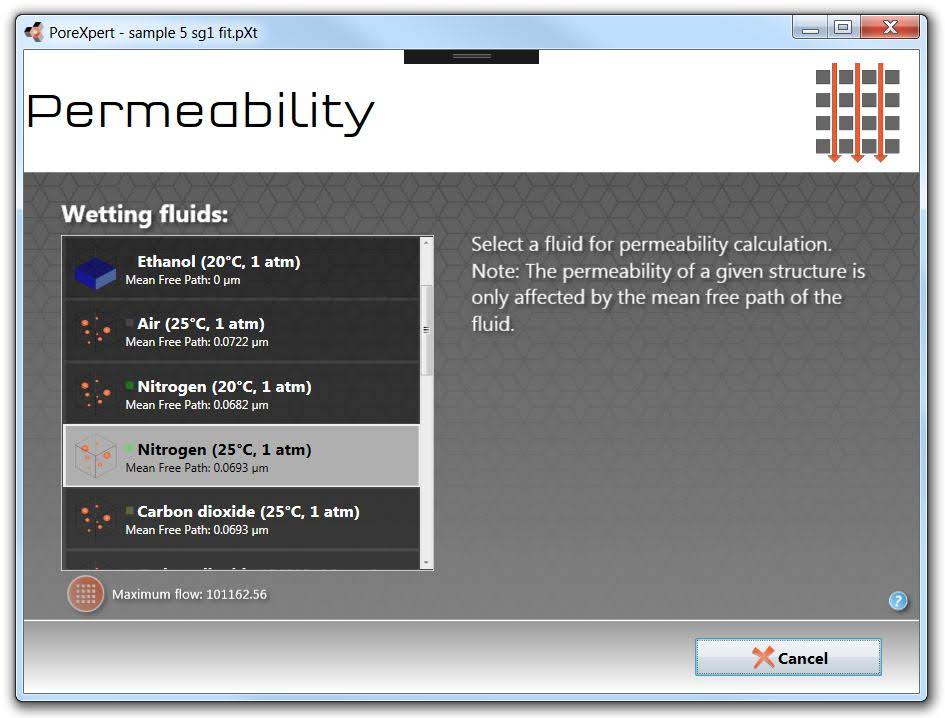The image size is (945, 718).
Task: Click the Carbon dioxide particle icon
Action: pos(96,519)
